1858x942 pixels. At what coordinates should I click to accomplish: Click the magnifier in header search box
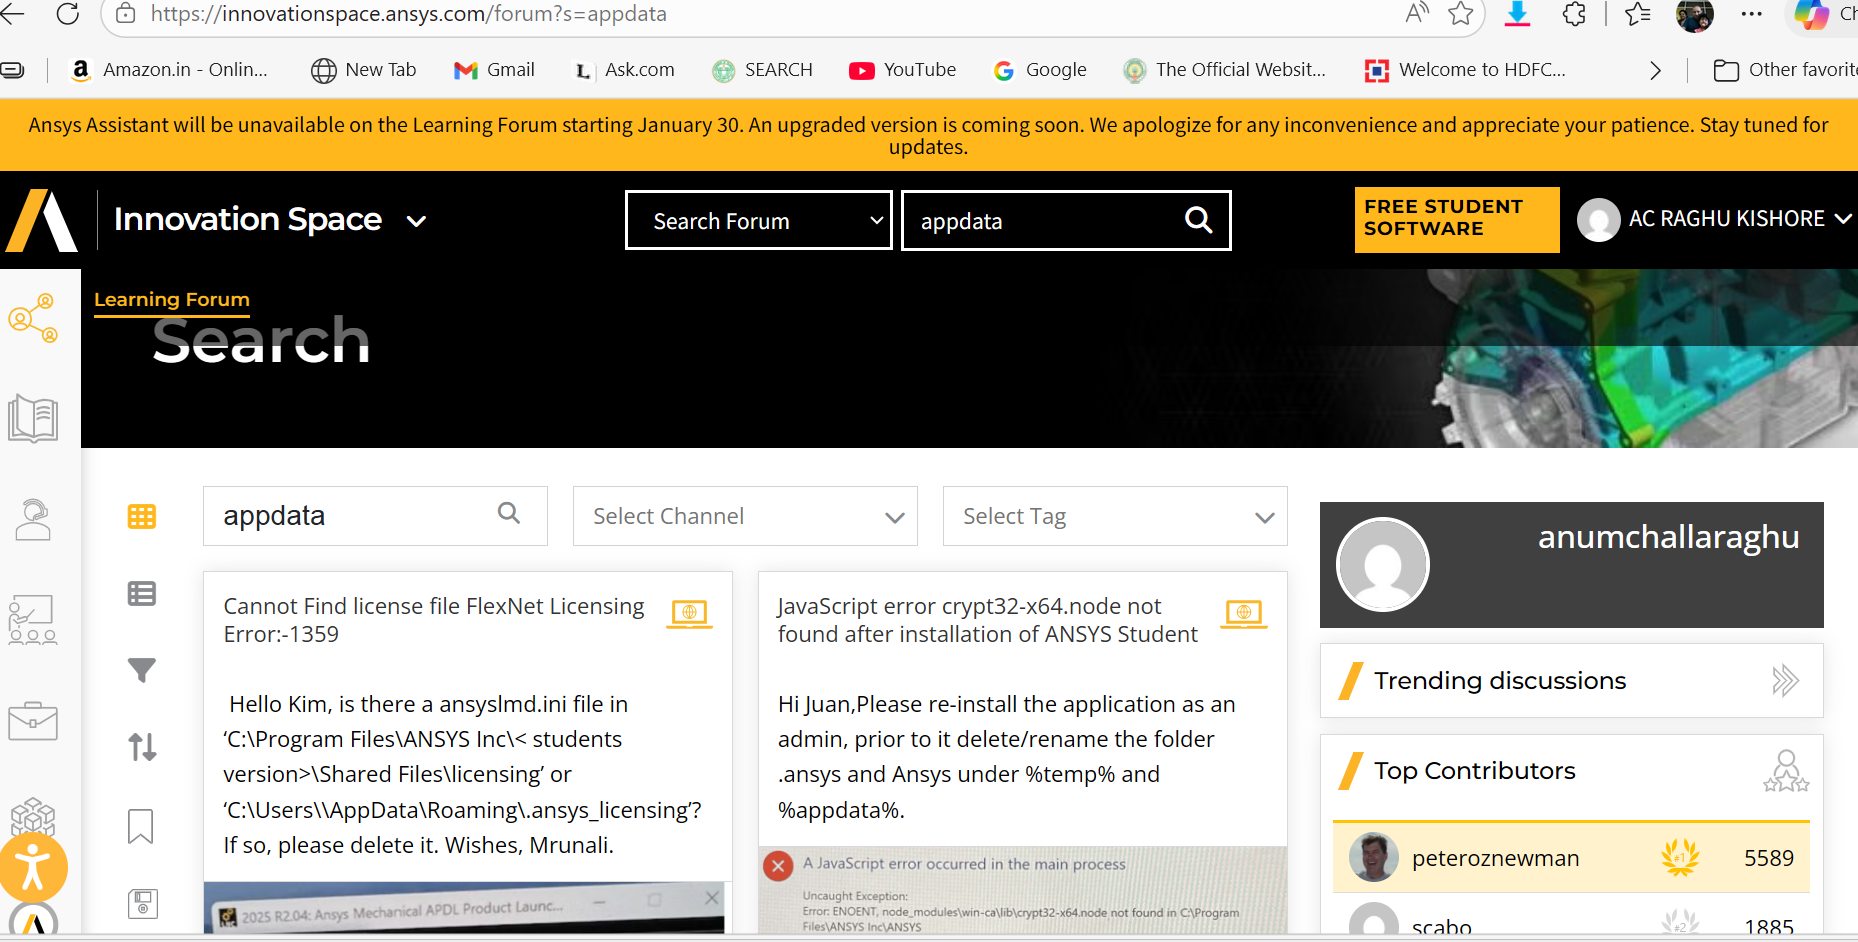1198,220
